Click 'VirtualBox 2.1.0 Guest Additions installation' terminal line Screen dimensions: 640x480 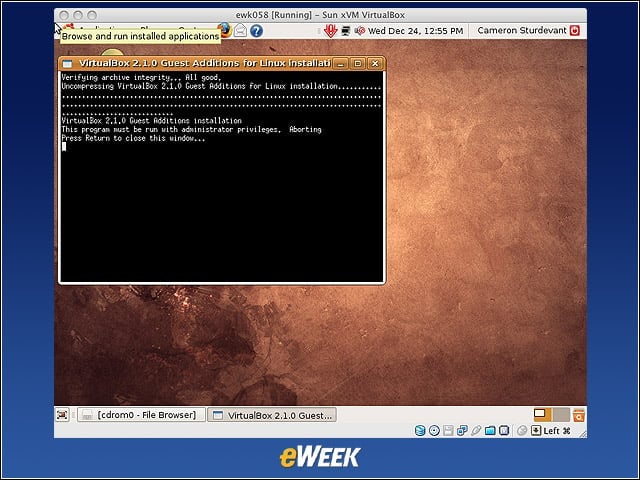151,121
